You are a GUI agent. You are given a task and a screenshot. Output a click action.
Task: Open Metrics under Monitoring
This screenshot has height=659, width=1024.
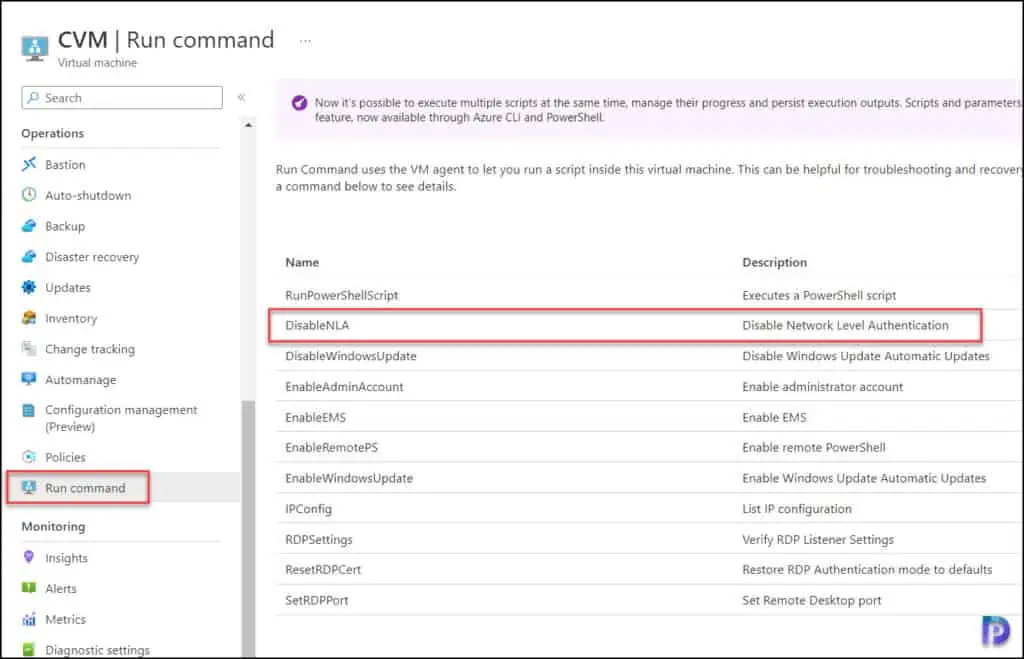click(x=65, y=619)
